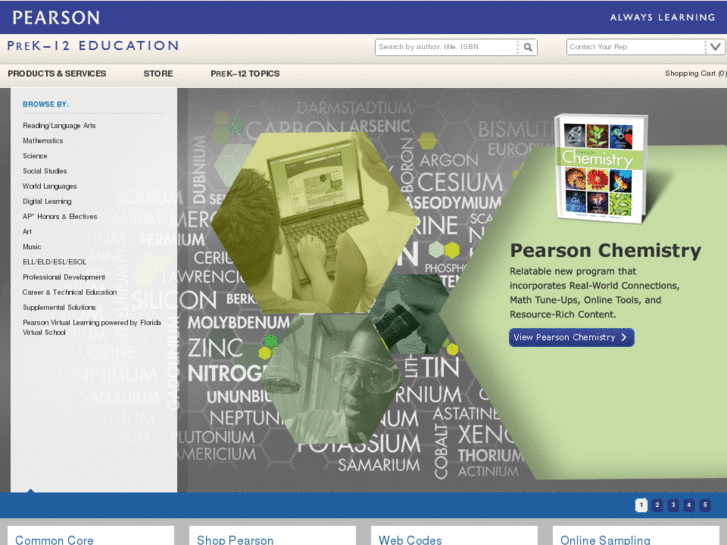Browse Digital Learning category
The width and height of the screenshot is (727, 545).
tap(47, 201)
